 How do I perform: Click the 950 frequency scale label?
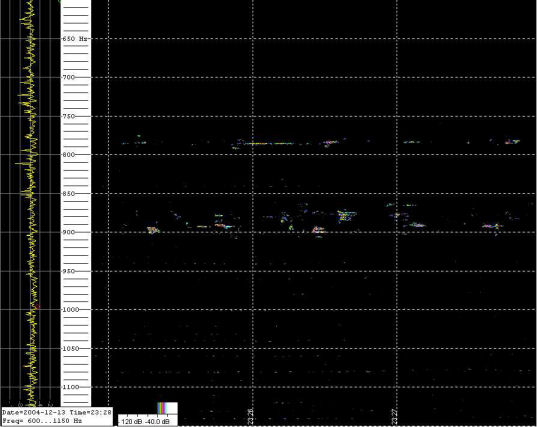[68, 271]
